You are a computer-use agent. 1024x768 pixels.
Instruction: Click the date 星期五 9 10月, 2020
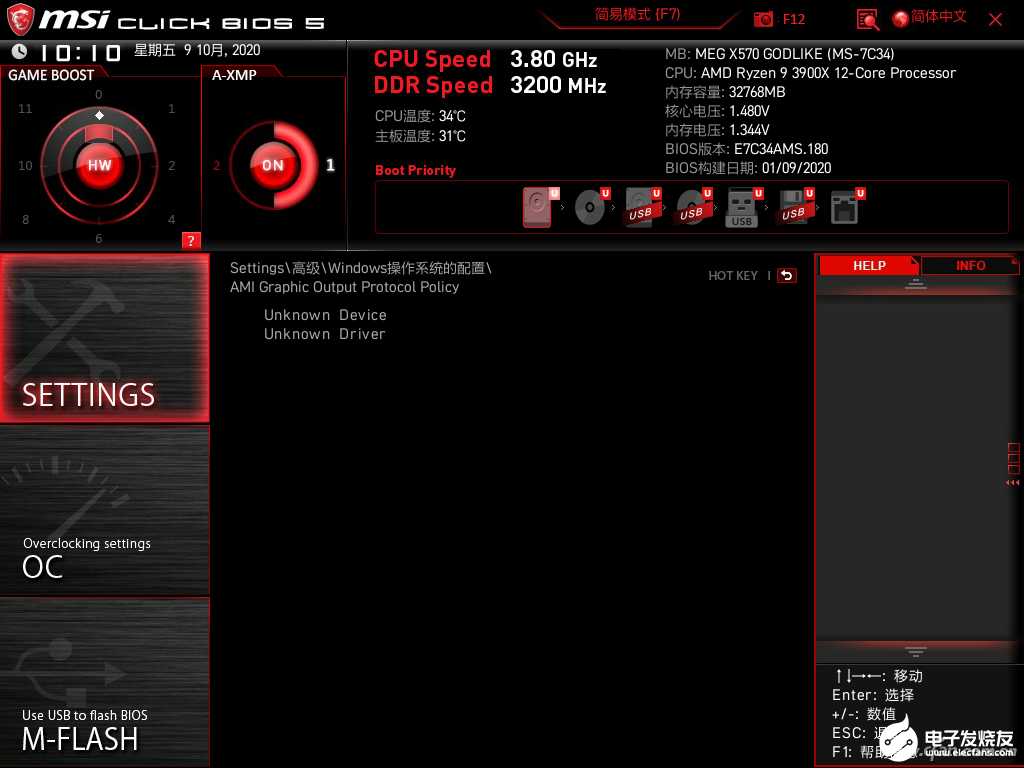tap(197, 50)
